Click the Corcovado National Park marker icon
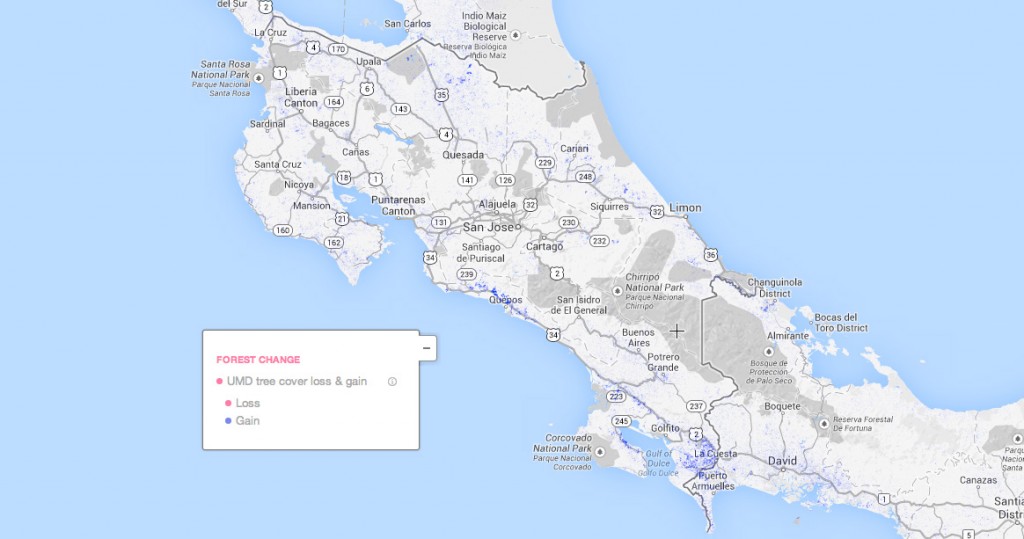The height and width of the screenshot is (539, 1024). tap(601, 452)
